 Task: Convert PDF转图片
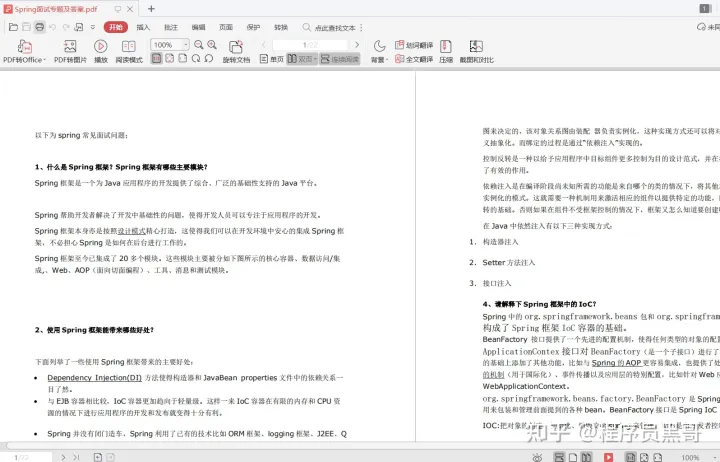(x=70, y=51)
